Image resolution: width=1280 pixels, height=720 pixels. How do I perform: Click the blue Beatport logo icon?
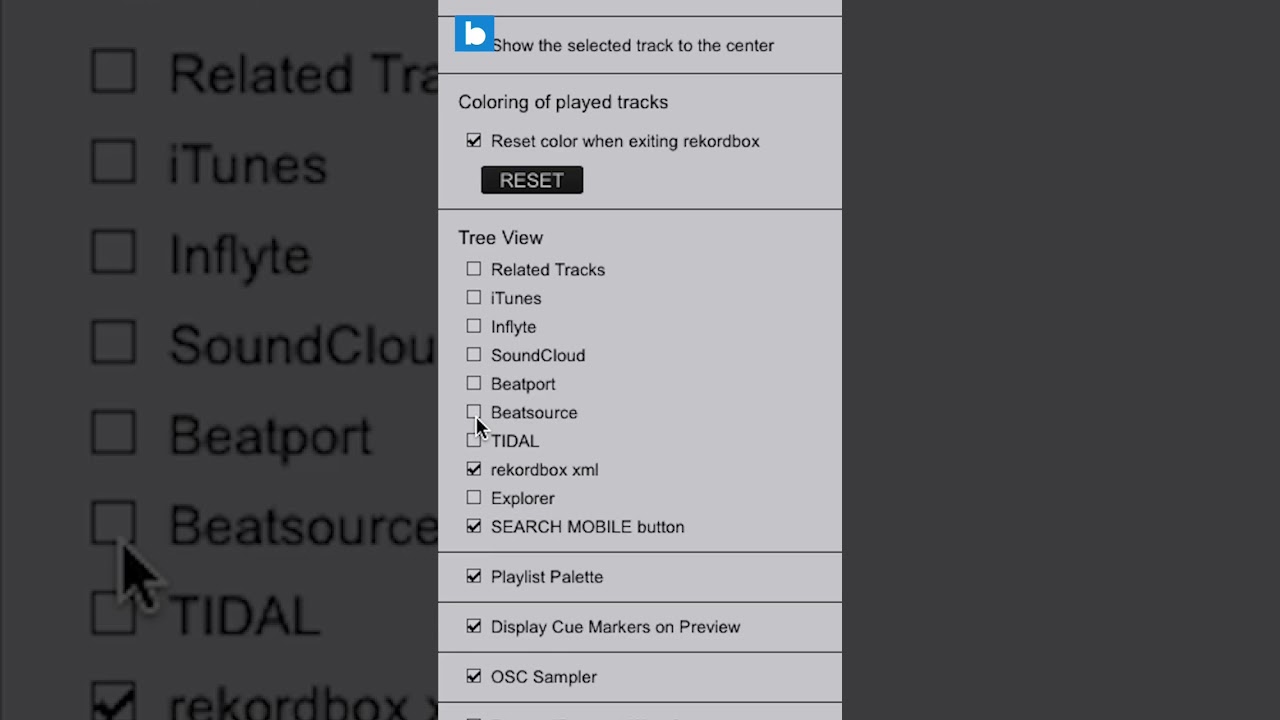pyautogui.click(x=474, y=34)
